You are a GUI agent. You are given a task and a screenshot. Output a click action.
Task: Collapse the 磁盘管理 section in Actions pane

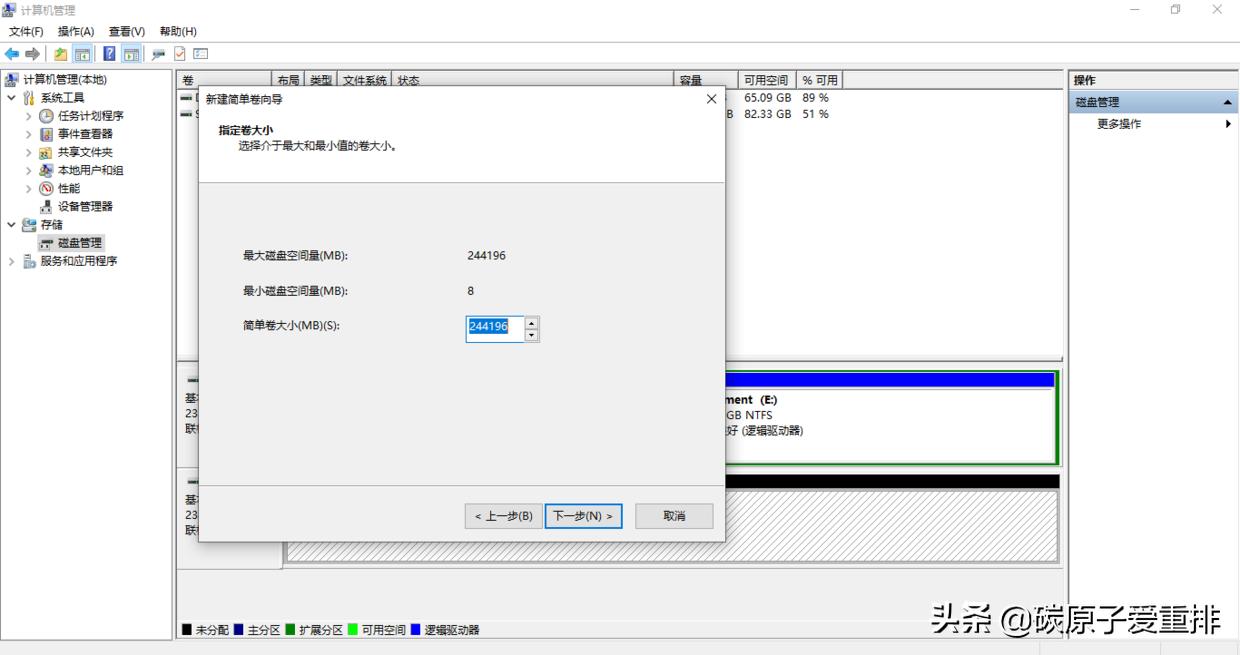1227,103
